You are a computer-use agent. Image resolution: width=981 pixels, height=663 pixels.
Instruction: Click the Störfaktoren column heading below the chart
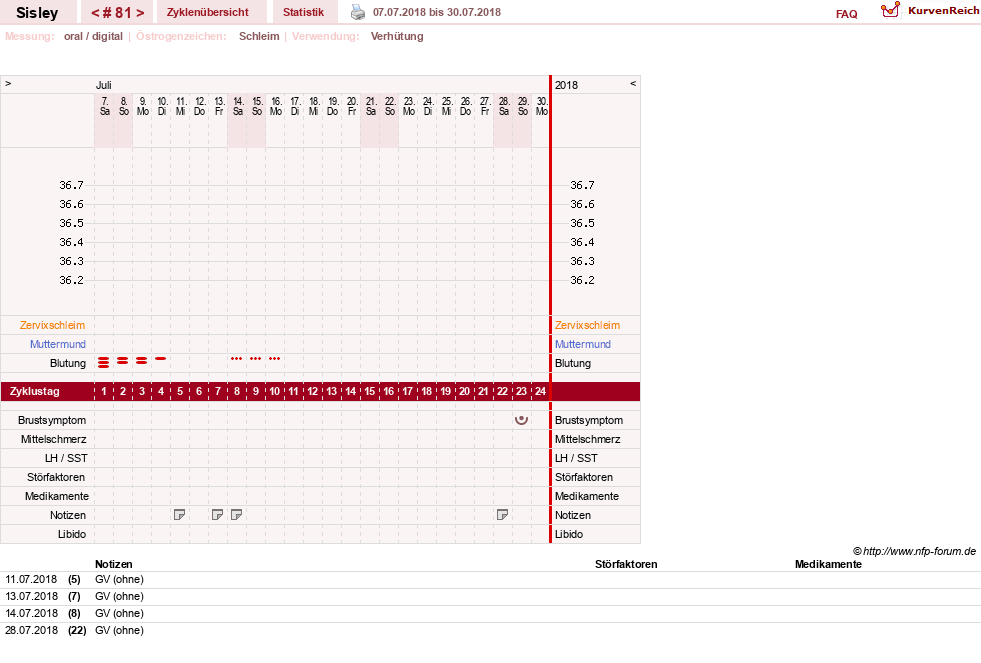(x=626, y=564)
